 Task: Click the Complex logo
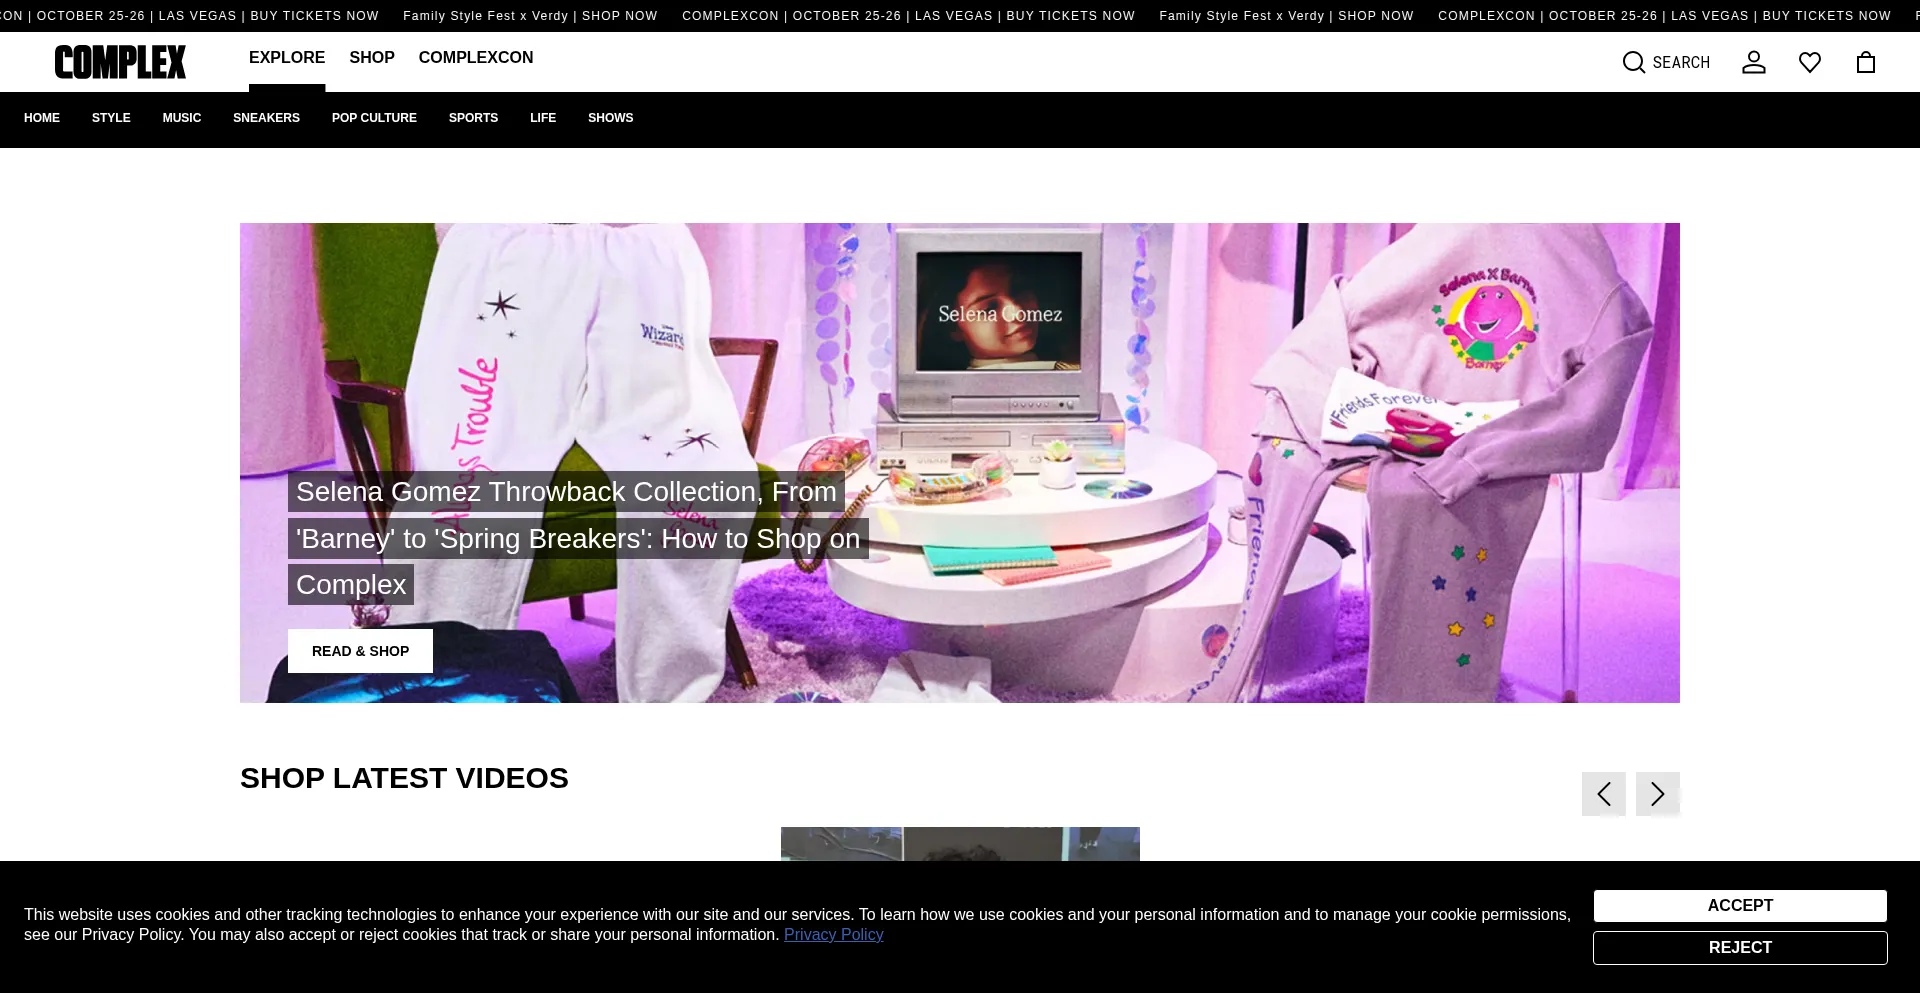pos(120,62)
